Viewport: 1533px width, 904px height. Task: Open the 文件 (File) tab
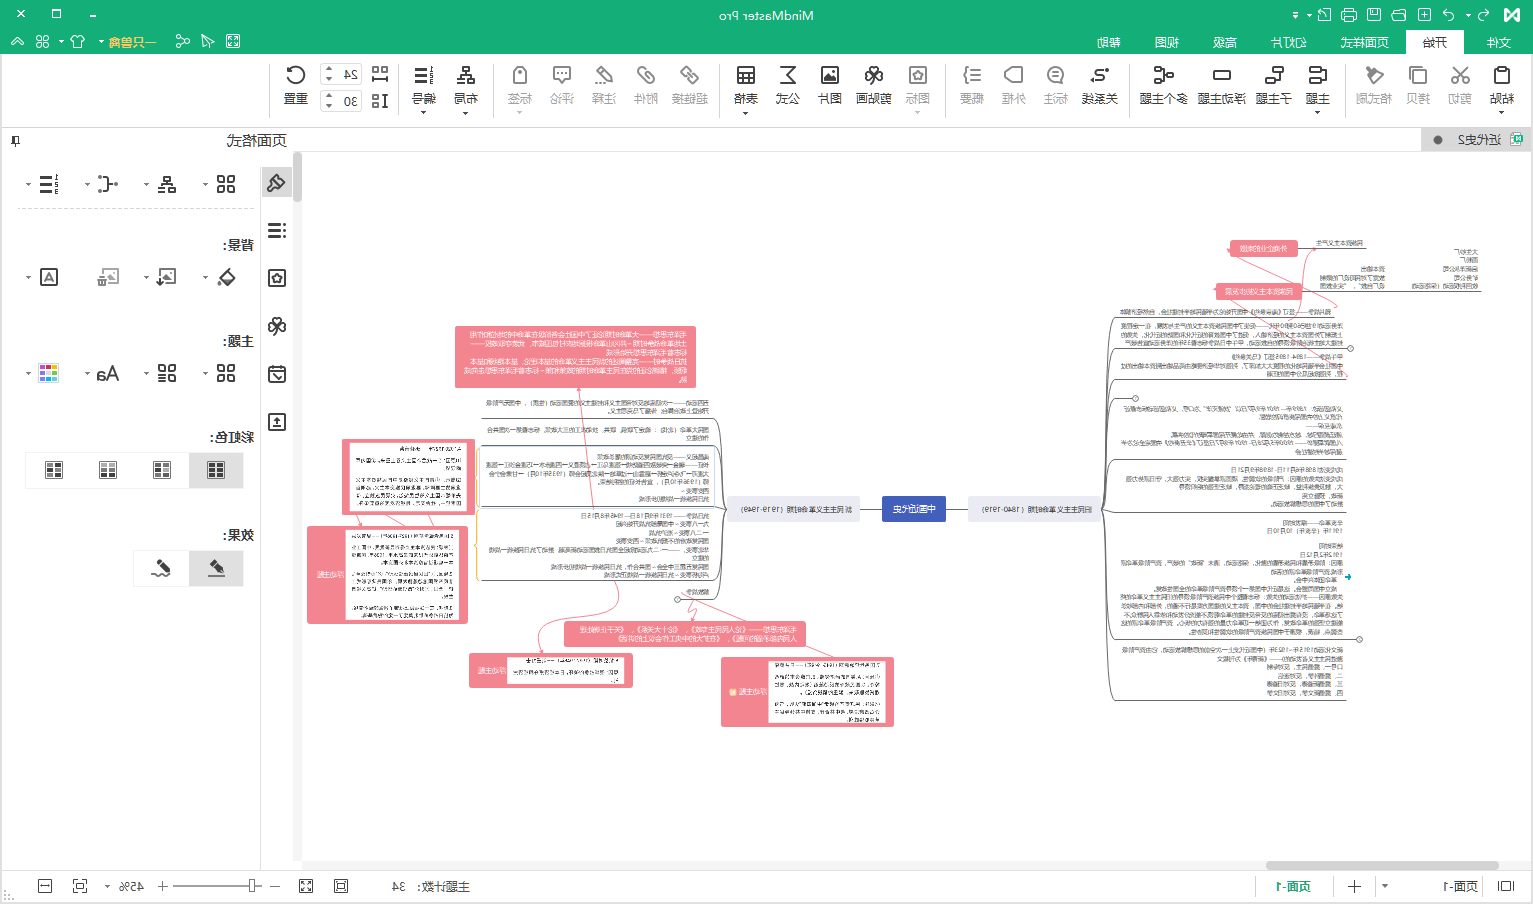pos(1498,42)
